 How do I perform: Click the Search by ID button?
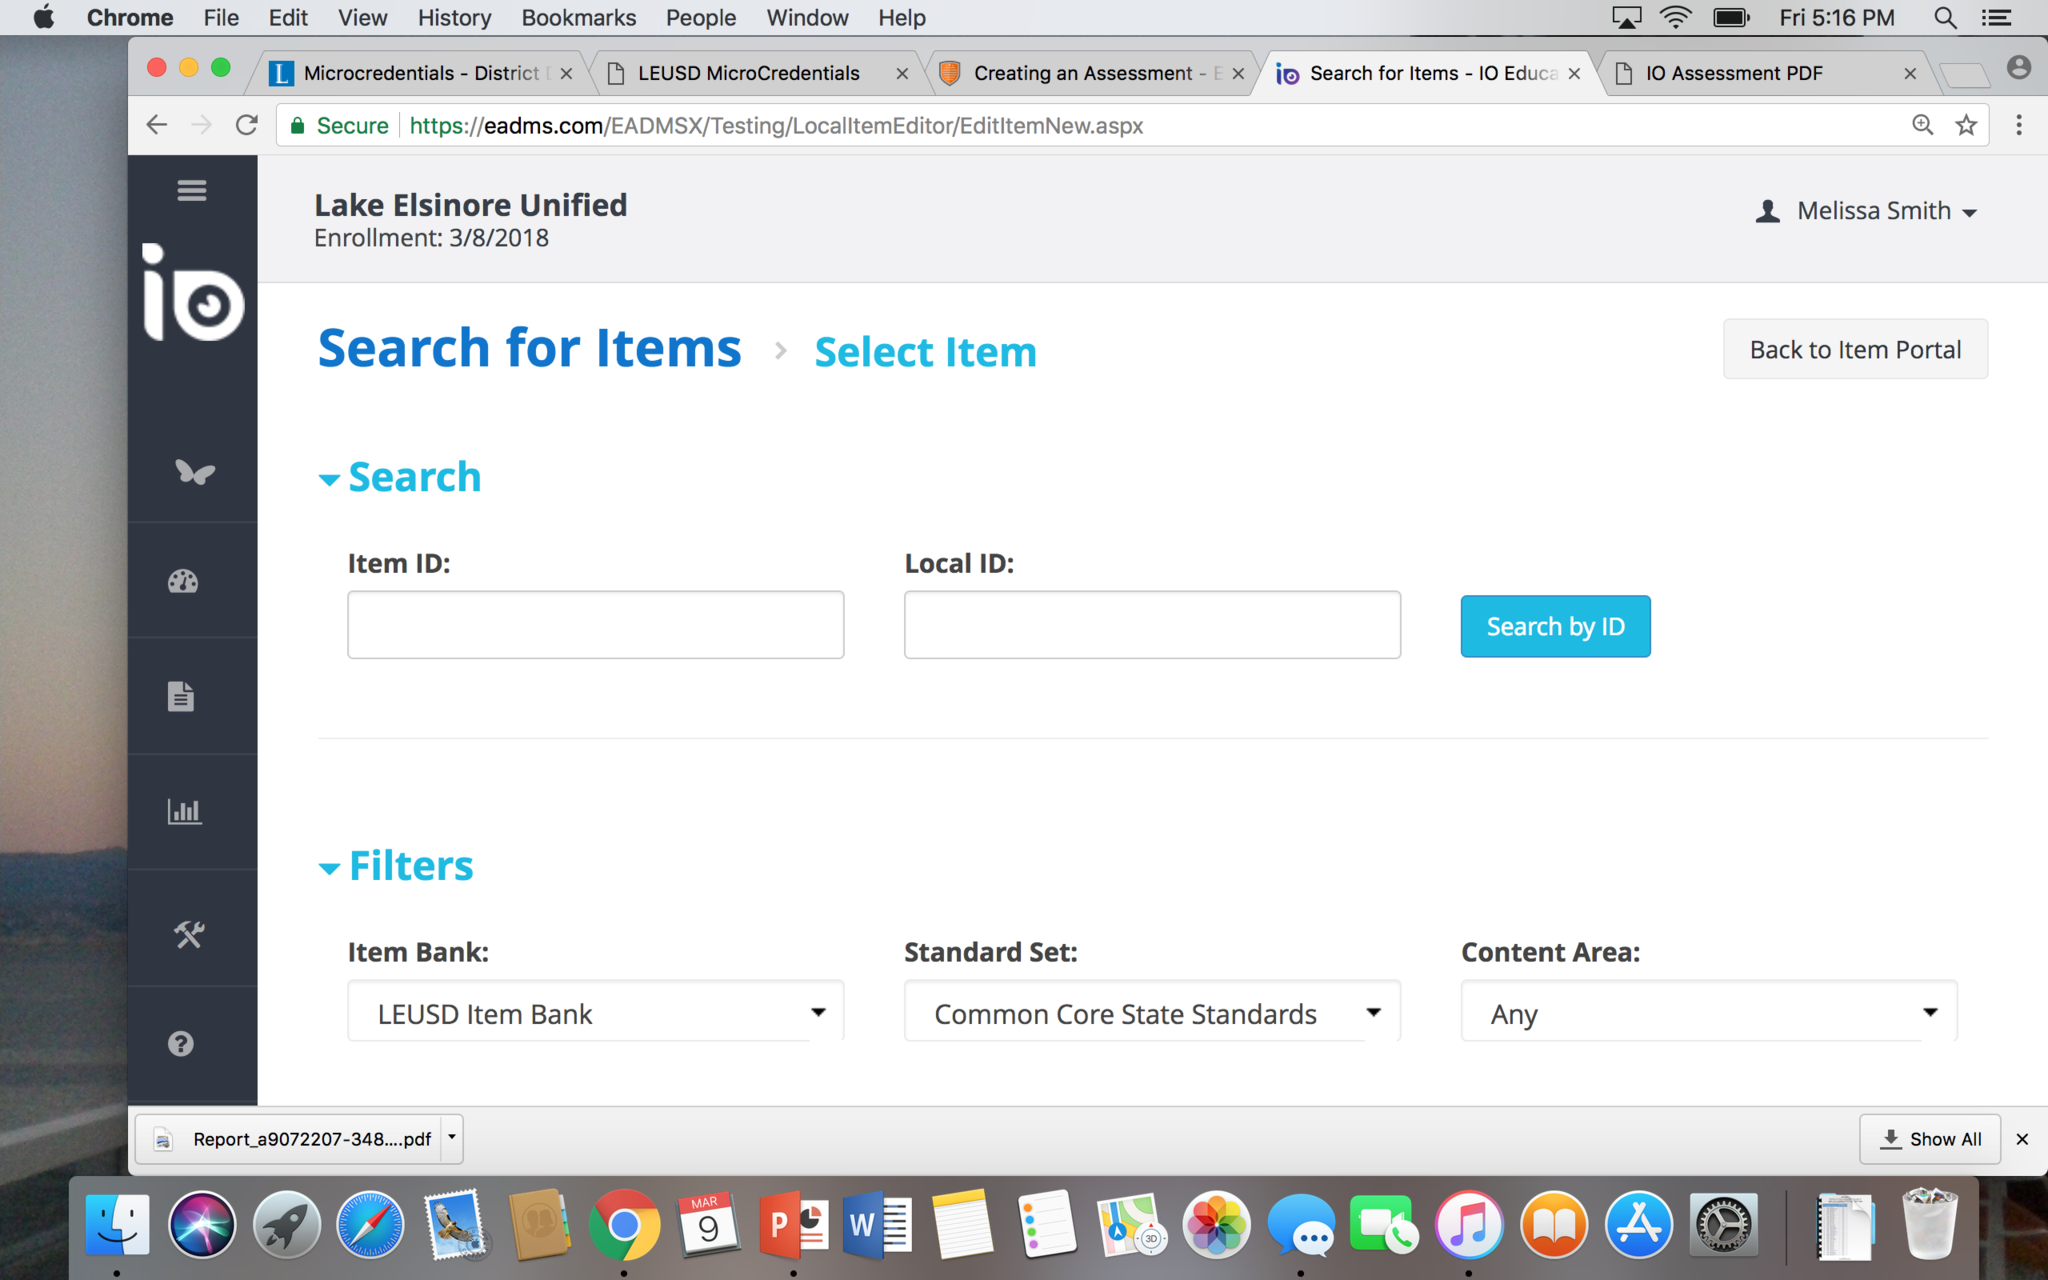[1555, 627]
